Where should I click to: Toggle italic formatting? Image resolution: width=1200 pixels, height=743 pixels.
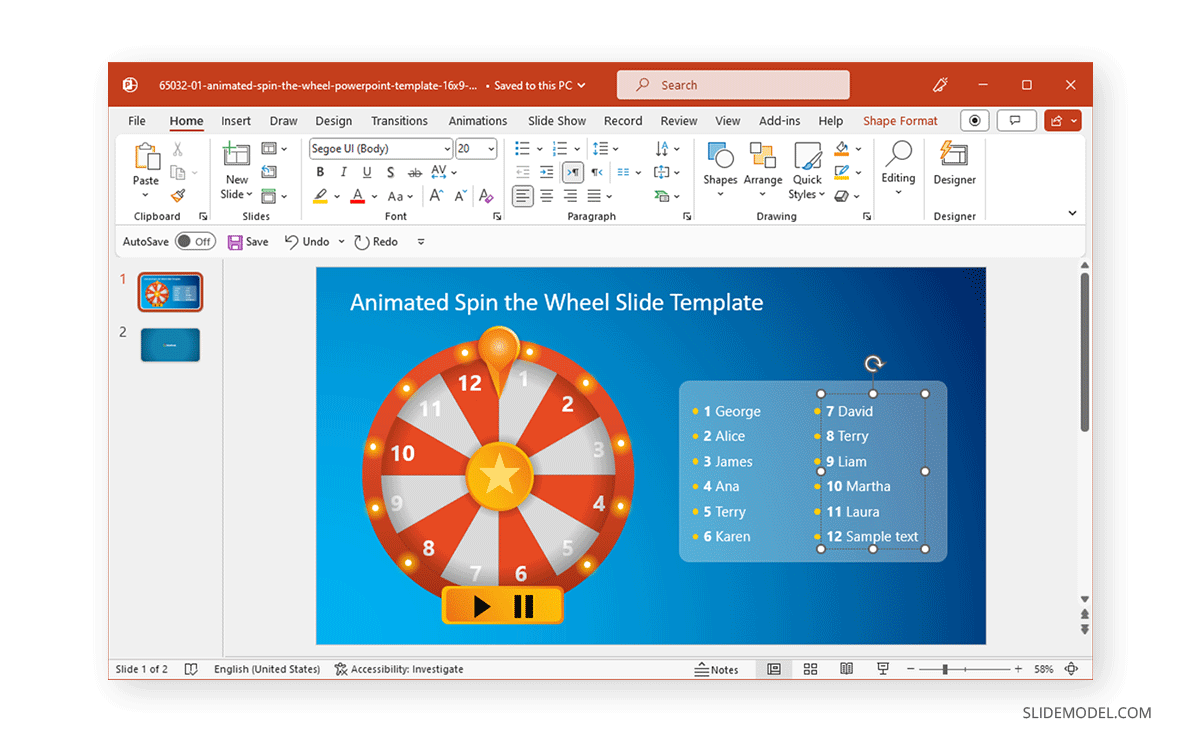point(343,171)
